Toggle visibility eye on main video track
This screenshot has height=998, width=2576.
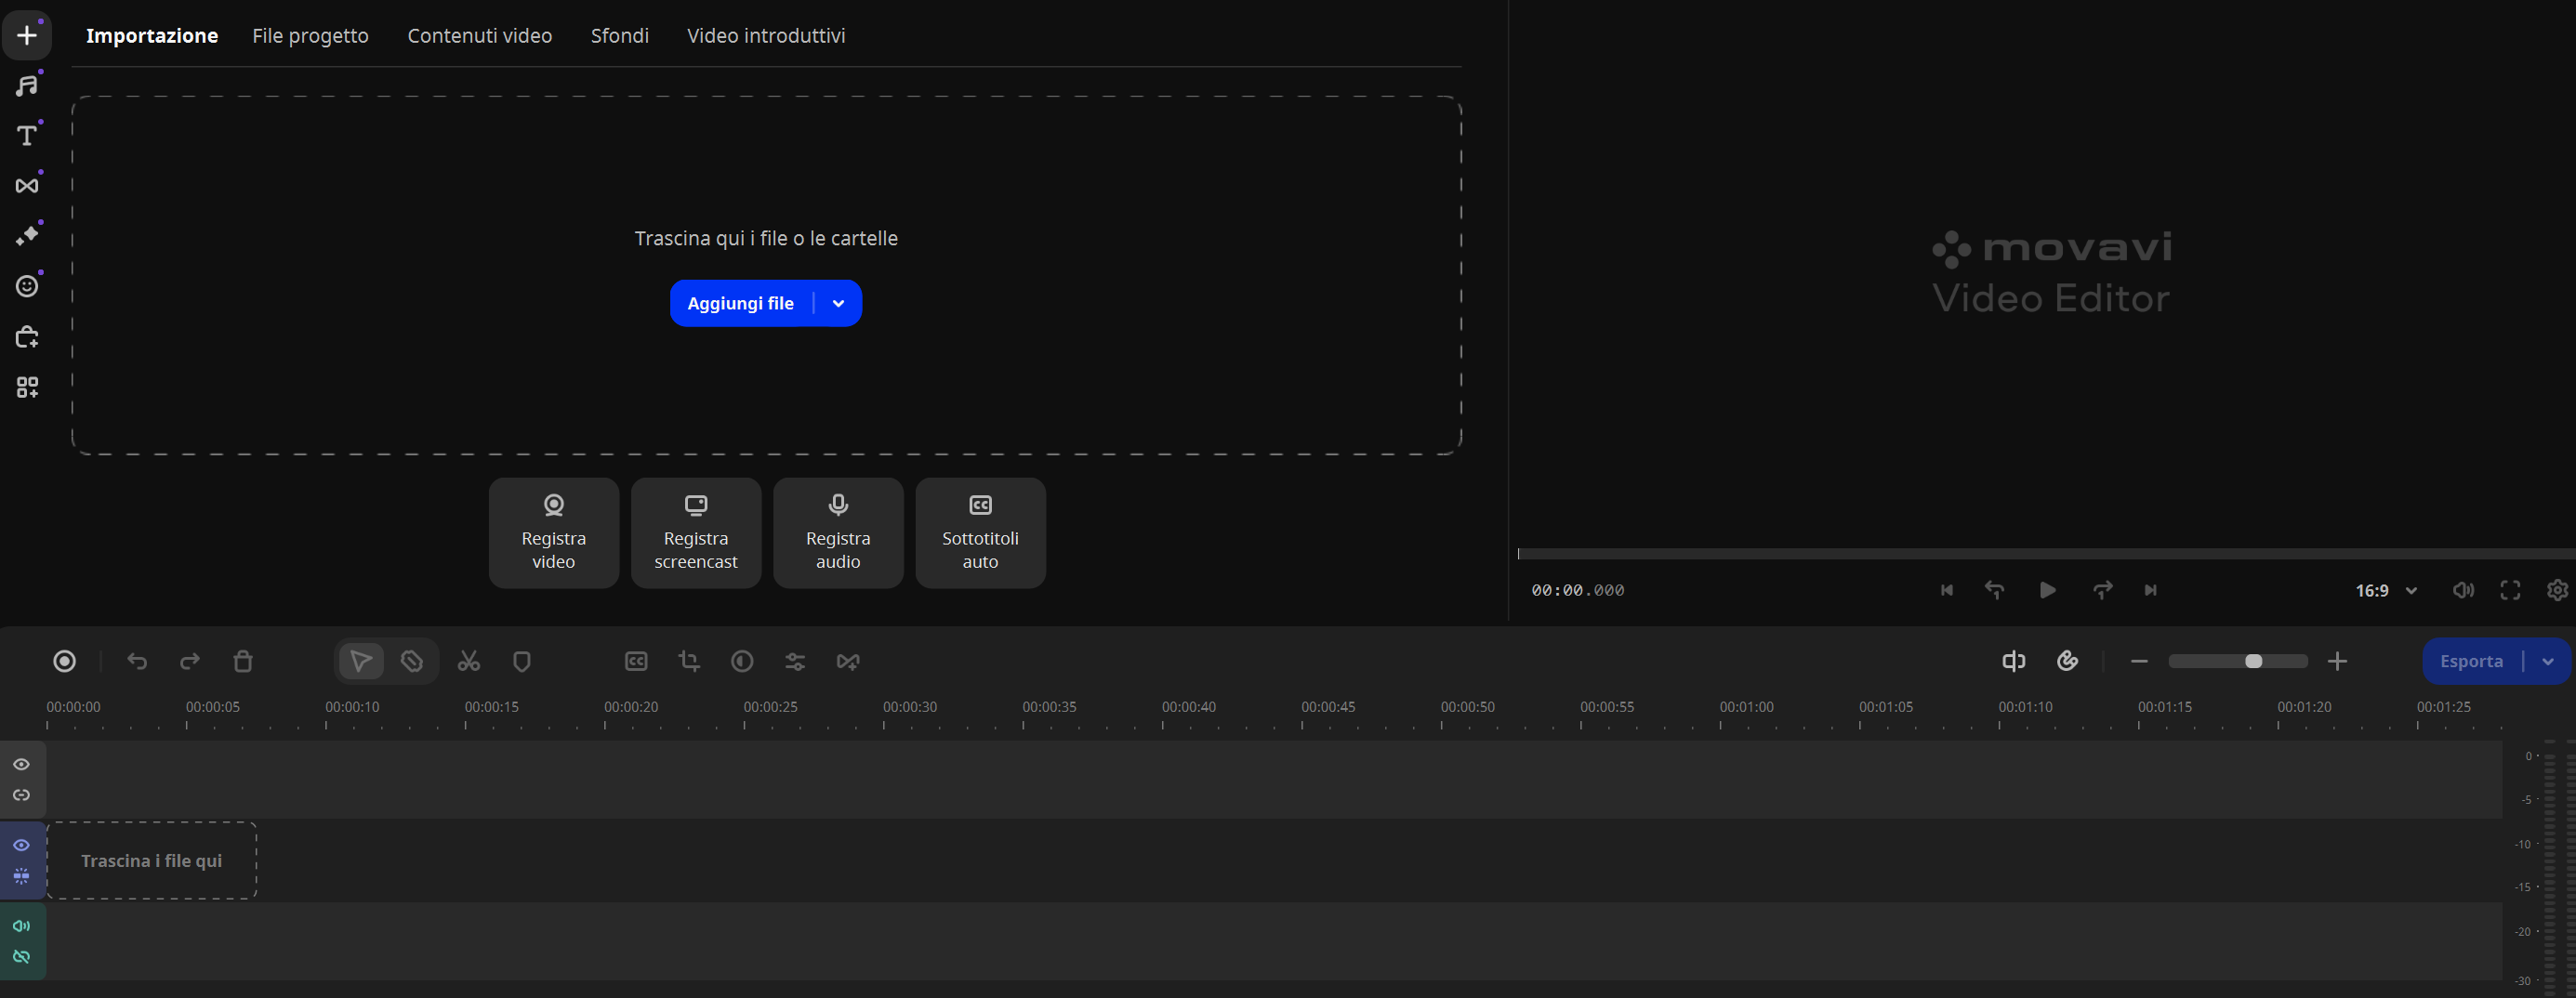(x=21, y=845)
